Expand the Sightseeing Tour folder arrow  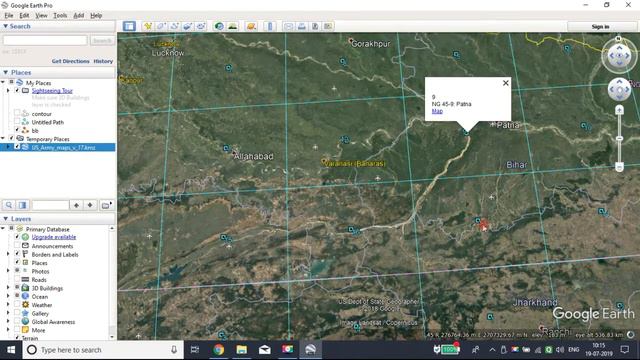click(8, 91)
